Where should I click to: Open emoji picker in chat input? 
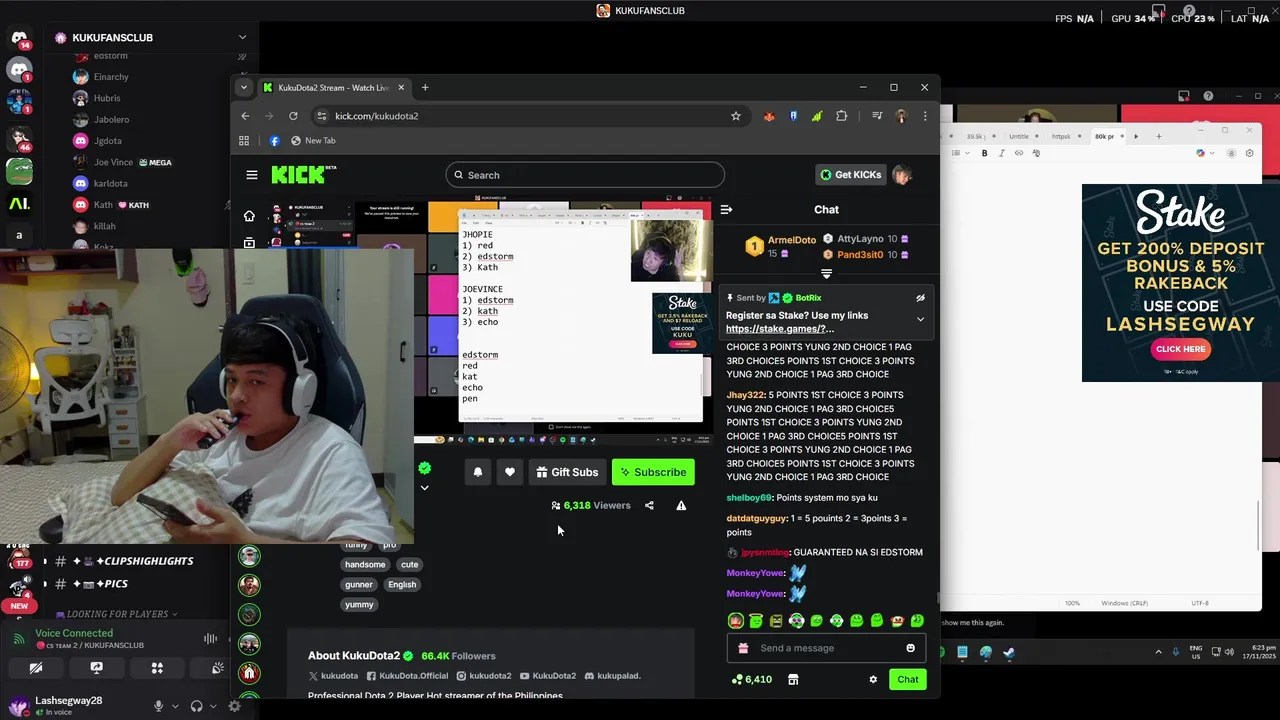[x=910, y=648]
